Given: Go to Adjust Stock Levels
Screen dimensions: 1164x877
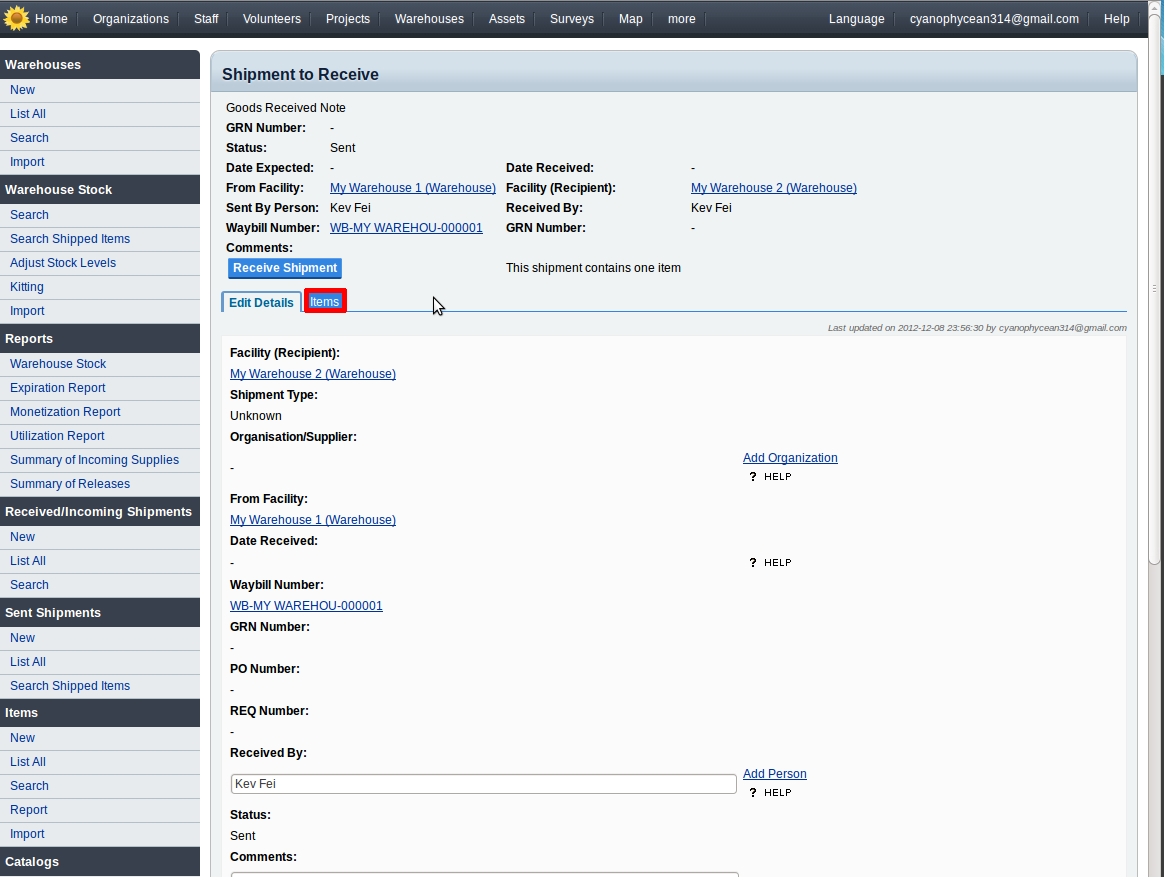Looking at the screenshot, I should 63,263.
